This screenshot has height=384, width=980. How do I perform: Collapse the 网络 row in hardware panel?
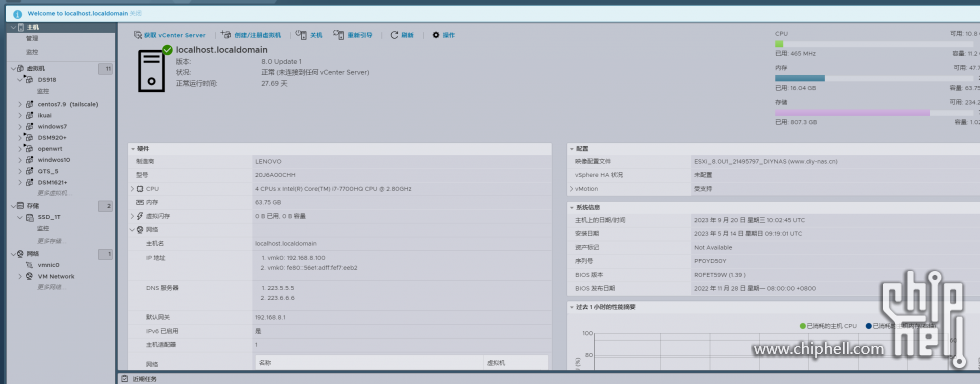click(x=132, y=230)
